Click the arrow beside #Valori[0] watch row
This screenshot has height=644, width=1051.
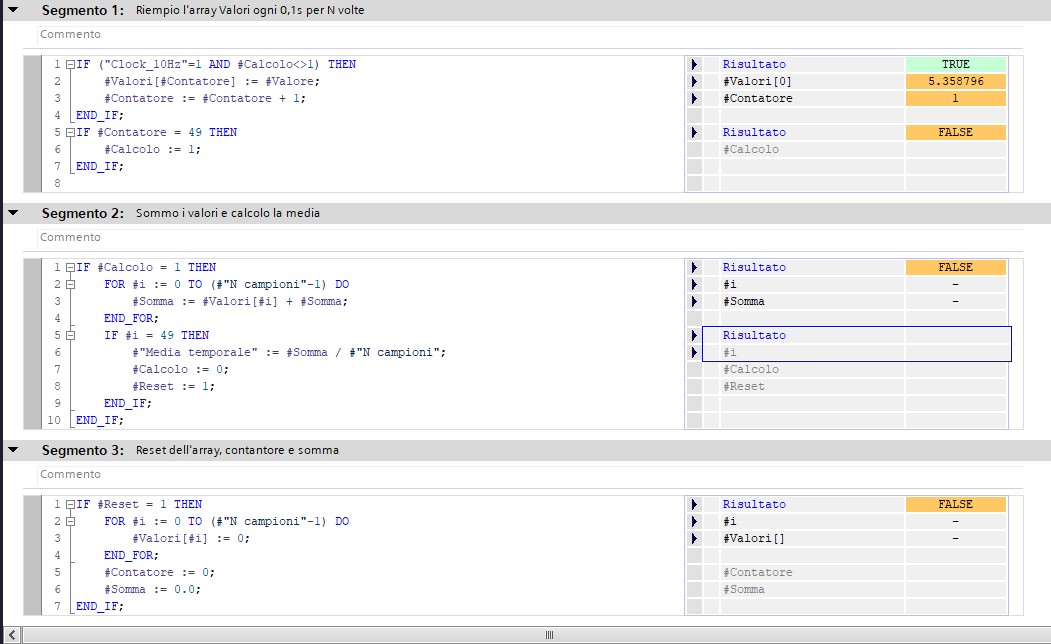point(694,81)
